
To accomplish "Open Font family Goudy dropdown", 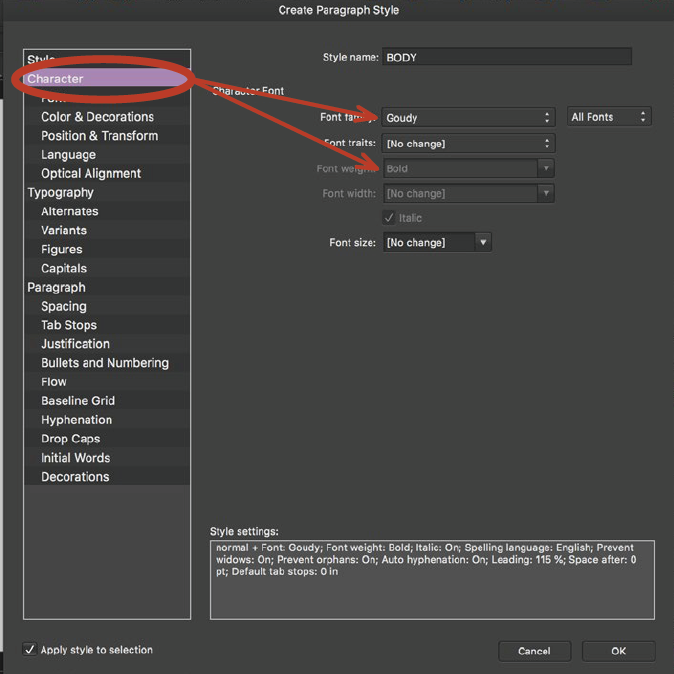I will pos(468,118).
